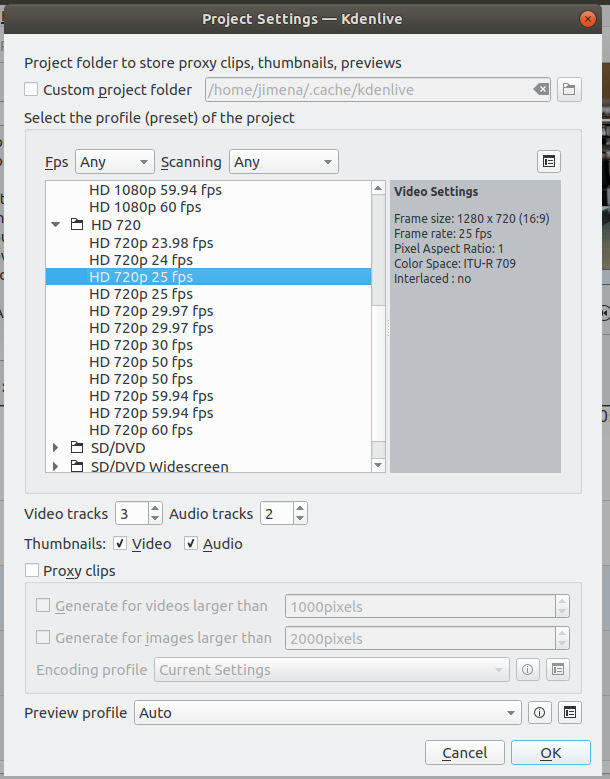Viewport: 610px width, 779px height.
Task: Toggle Generate for videos larger than
Action: point(43,606)
